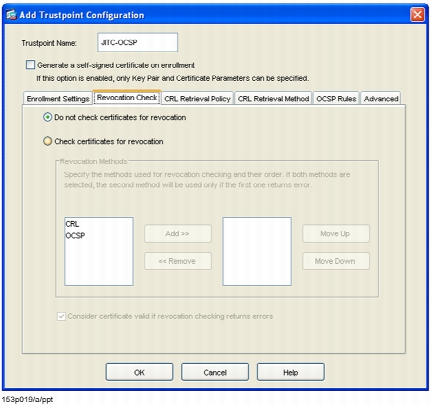
Task: Select OCSP in the methods list
Action: tap(75, 236)
